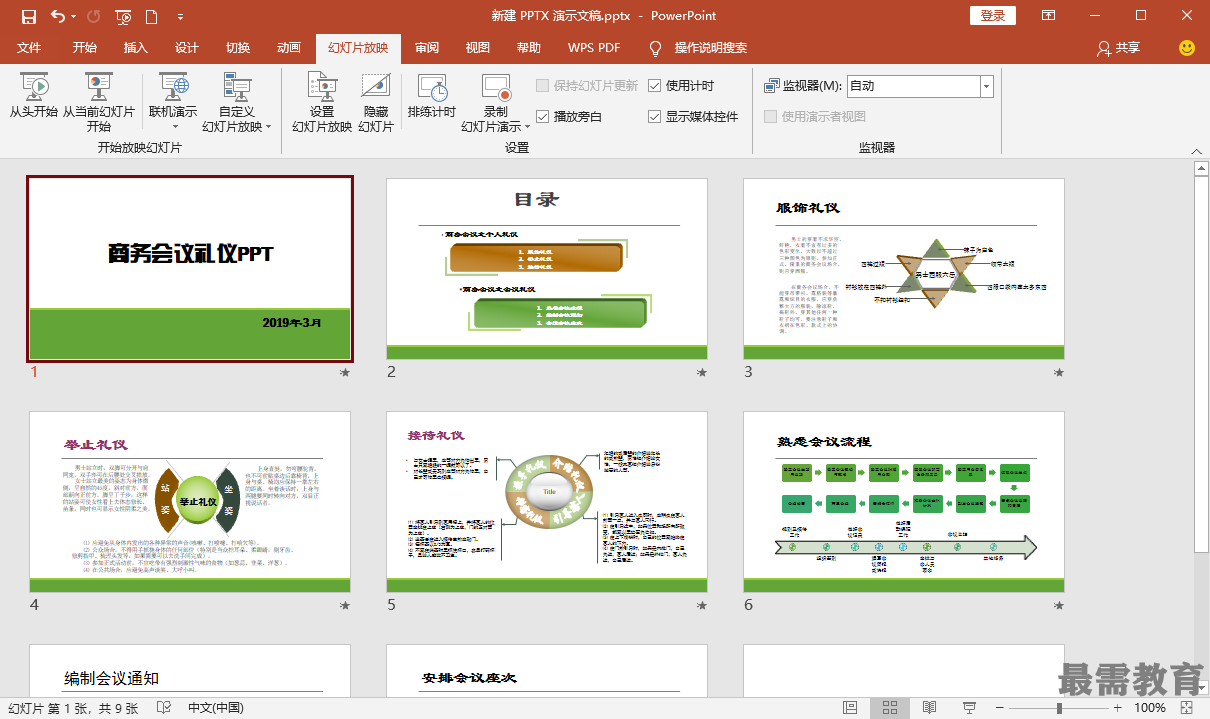
Task: Select slide 5 thumbnail 接待礼仪
Action: tap(547, 502)
